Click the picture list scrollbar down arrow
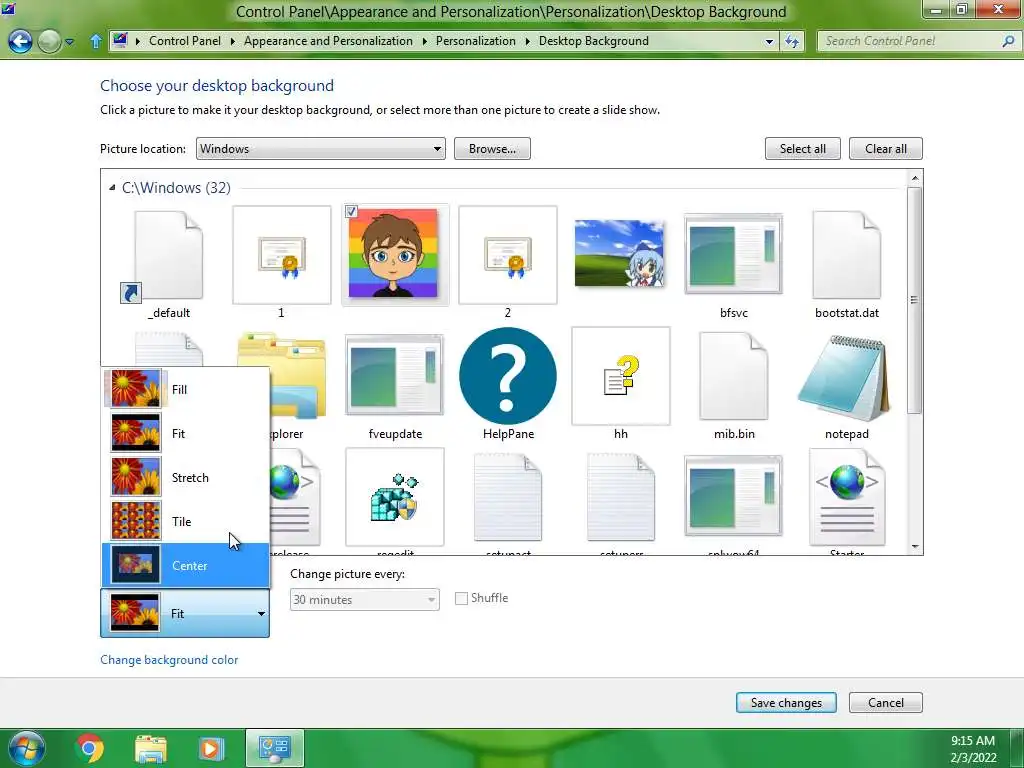Viewport: 1024px width, 768px height. pyautogui.click(x=915, y=547)
